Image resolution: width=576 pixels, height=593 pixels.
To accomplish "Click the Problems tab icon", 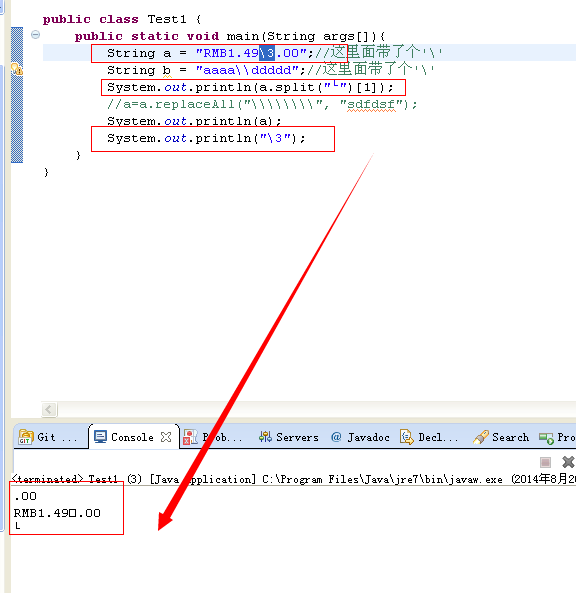I will [x=190, y=437].
